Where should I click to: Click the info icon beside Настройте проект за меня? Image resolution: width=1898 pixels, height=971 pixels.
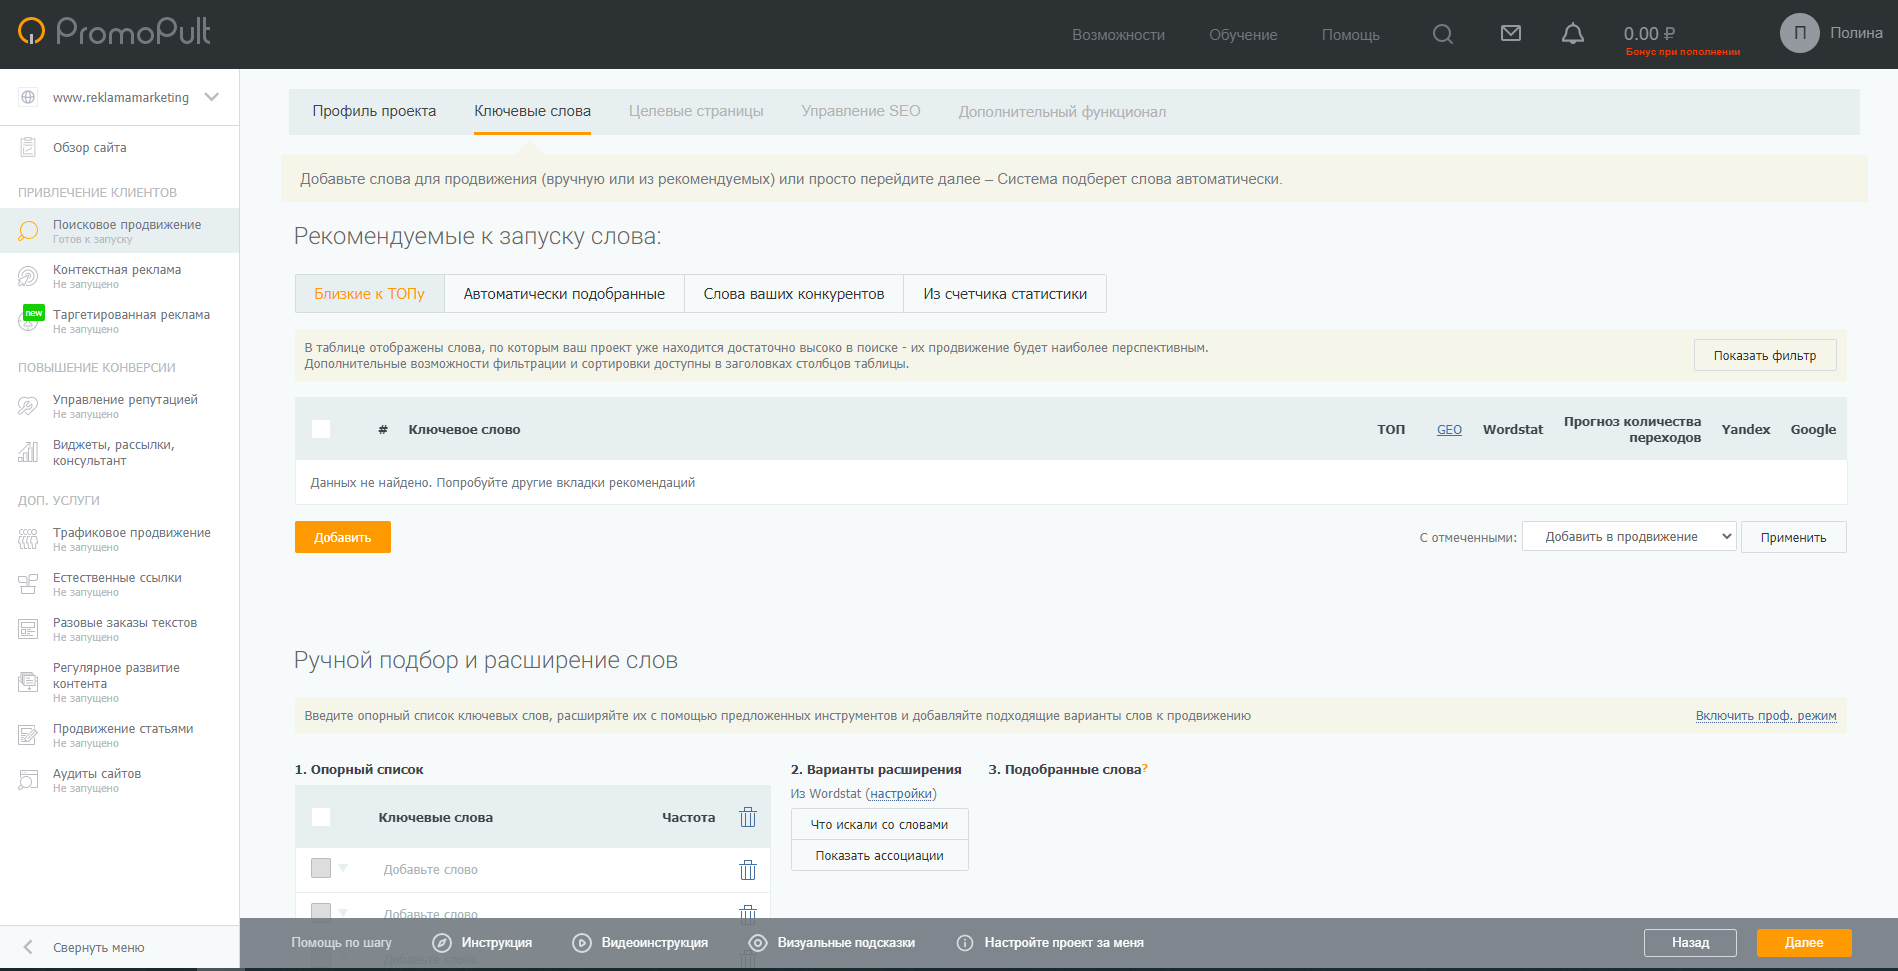point(965,943)
